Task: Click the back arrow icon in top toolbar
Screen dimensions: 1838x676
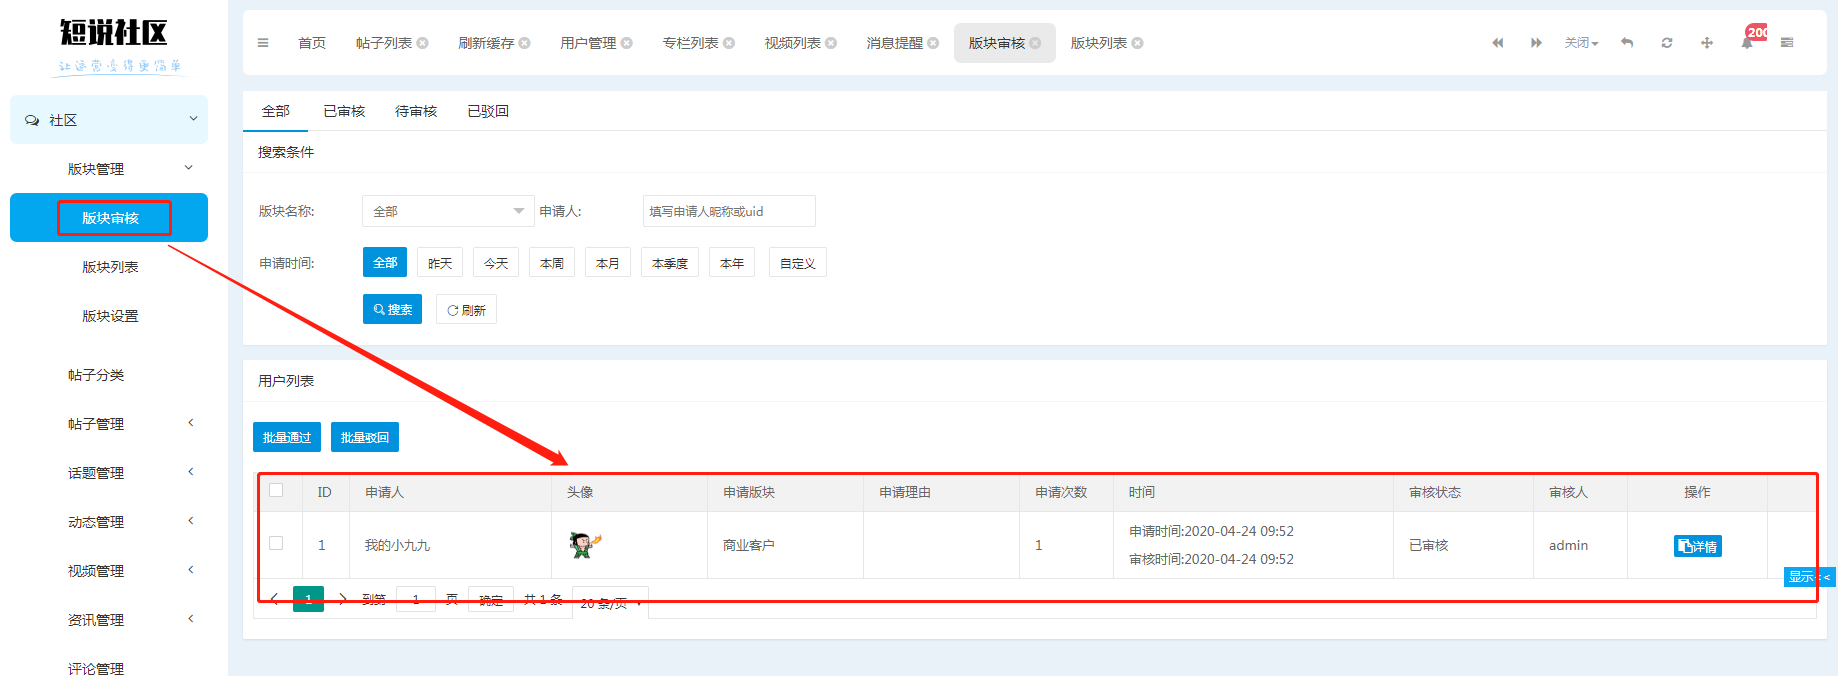Action: 1627,43
